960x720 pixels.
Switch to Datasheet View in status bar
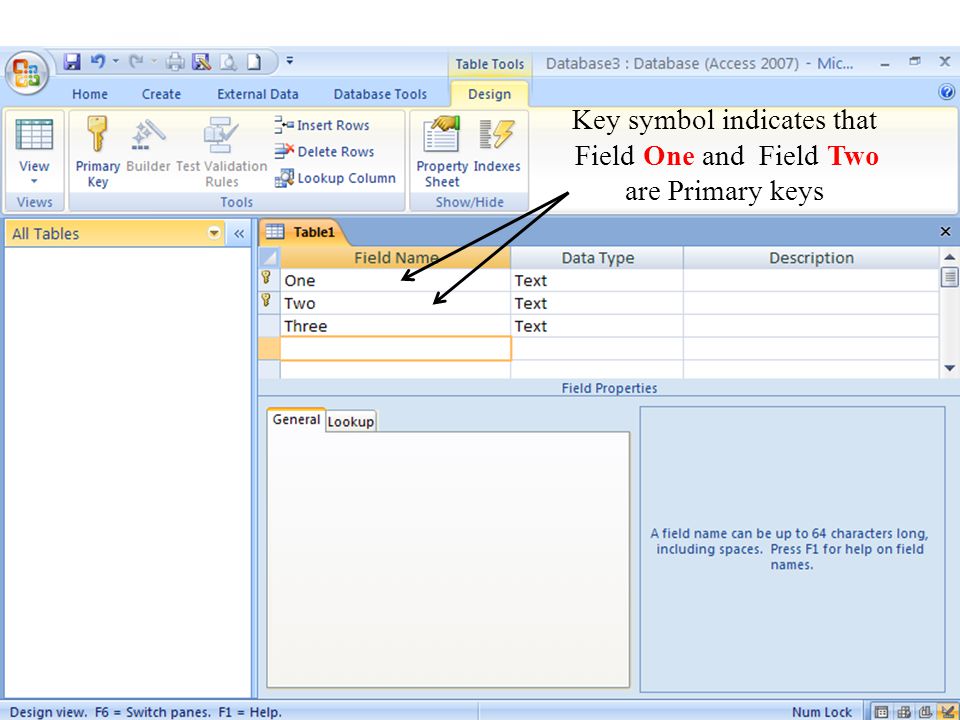click(881, 712)
